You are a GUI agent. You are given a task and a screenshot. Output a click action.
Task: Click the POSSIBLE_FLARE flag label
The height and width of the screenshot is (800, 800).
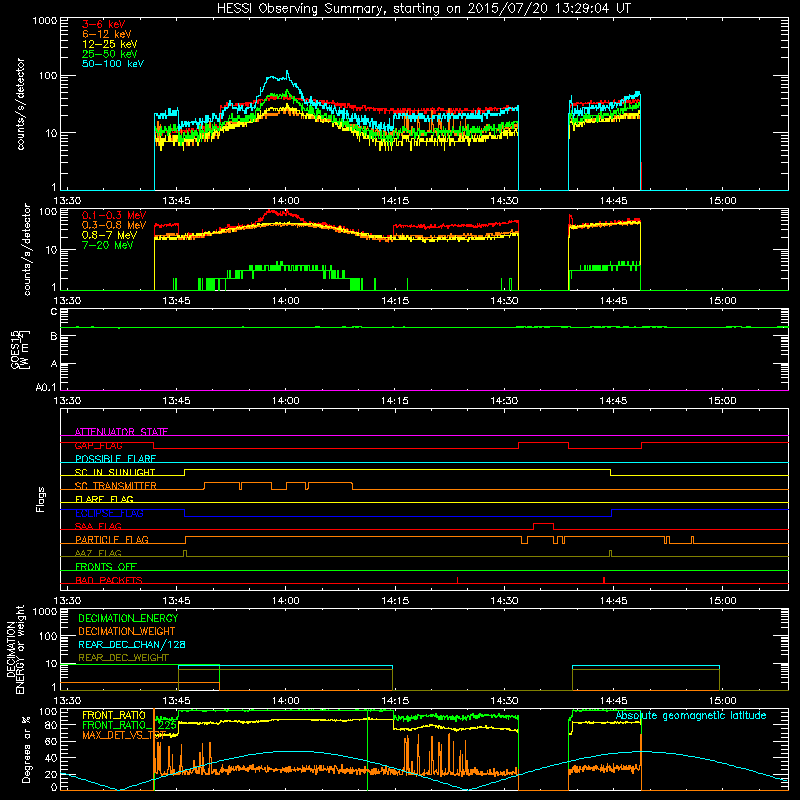115,459
